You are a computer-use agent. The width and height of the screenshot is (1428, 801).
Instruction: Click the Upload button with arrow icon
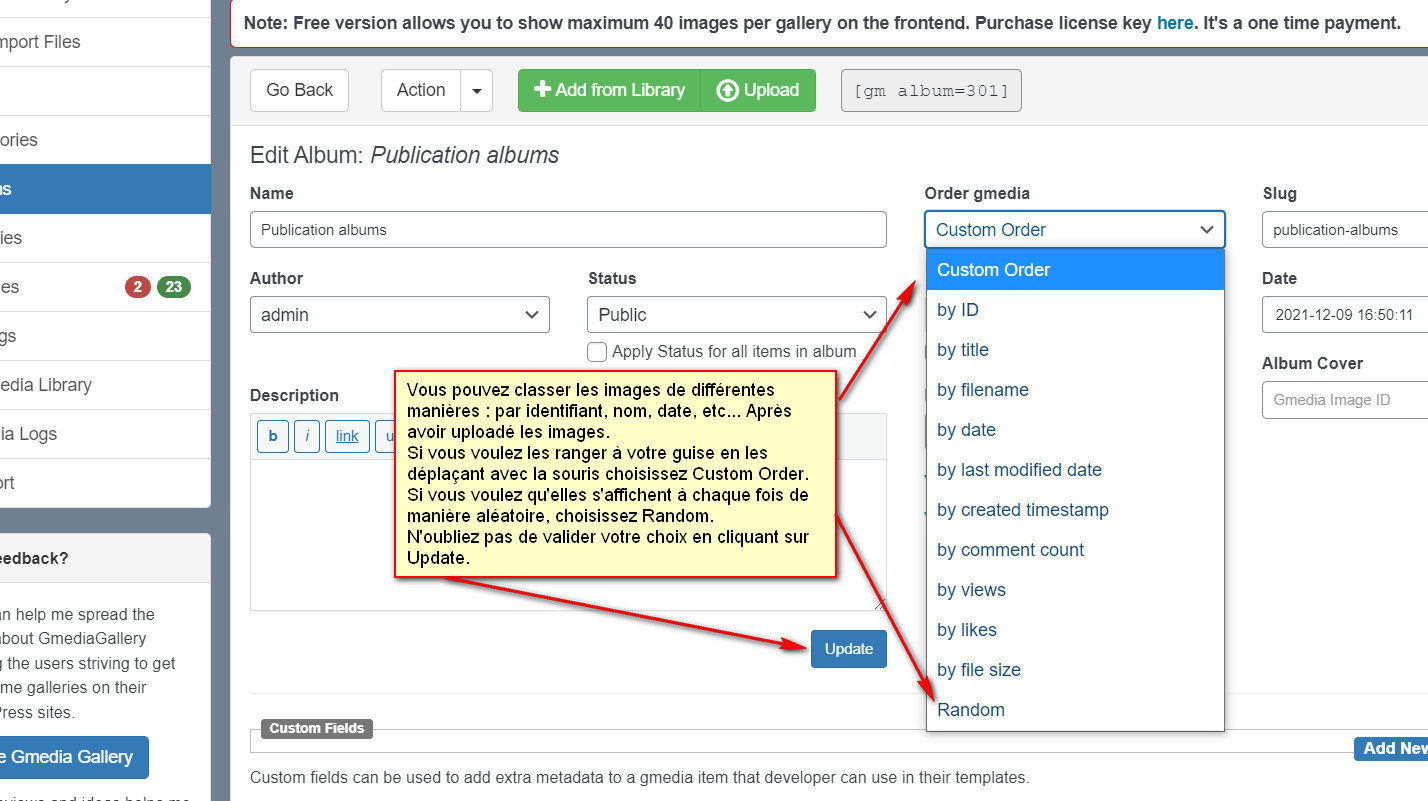pyautogui.click(x=758, y=90)
